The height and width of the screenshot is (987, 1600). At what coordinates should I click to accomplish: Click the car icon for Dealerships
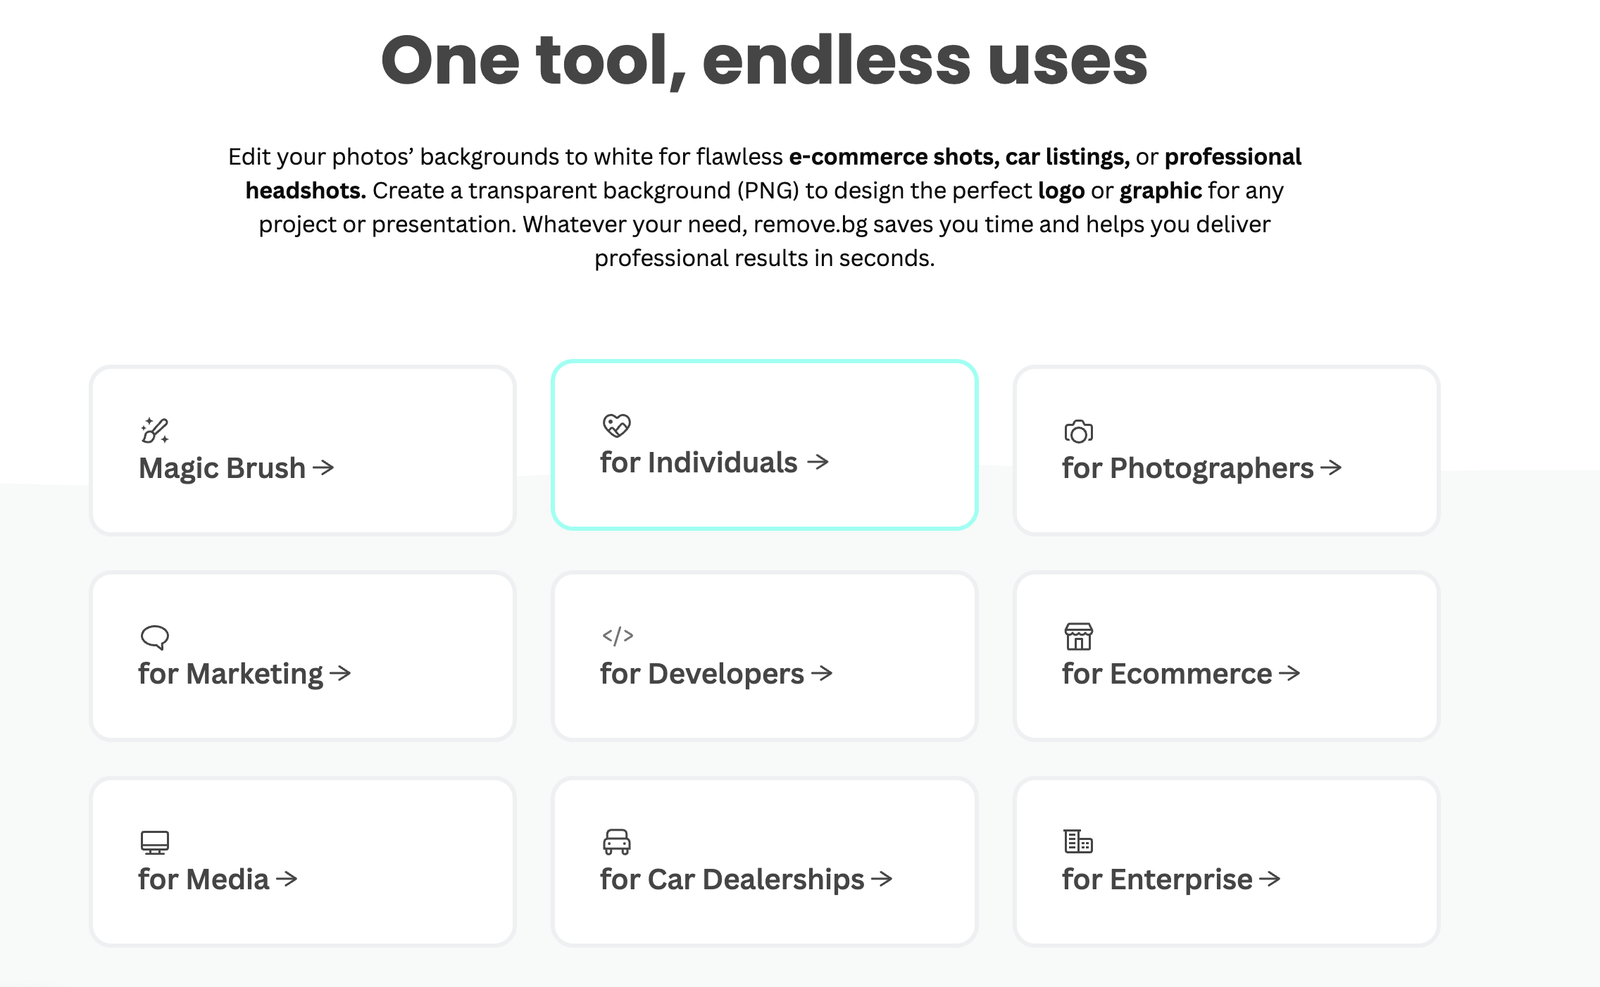(617, 842)
